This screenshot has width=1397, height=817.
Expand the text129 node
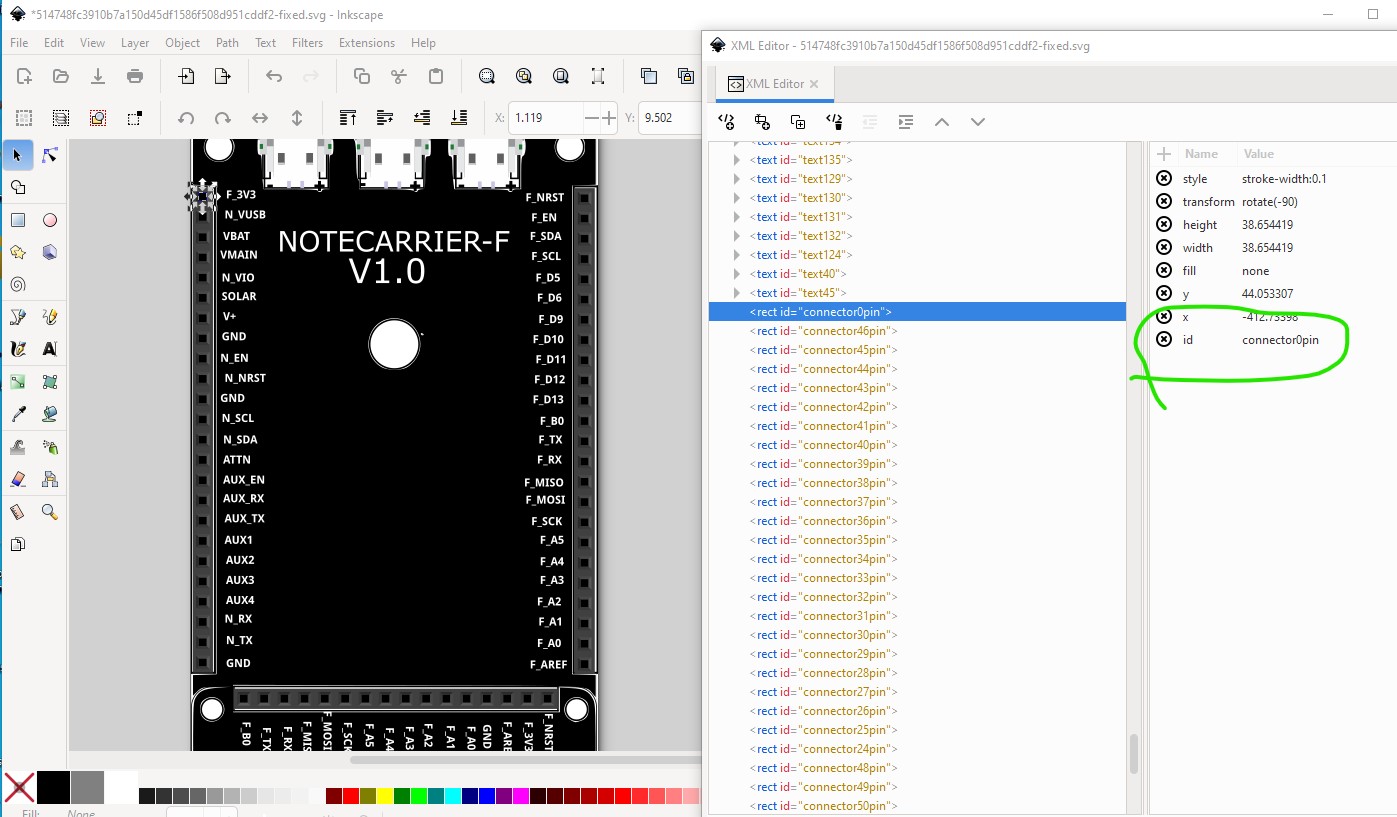click(737, 179)
